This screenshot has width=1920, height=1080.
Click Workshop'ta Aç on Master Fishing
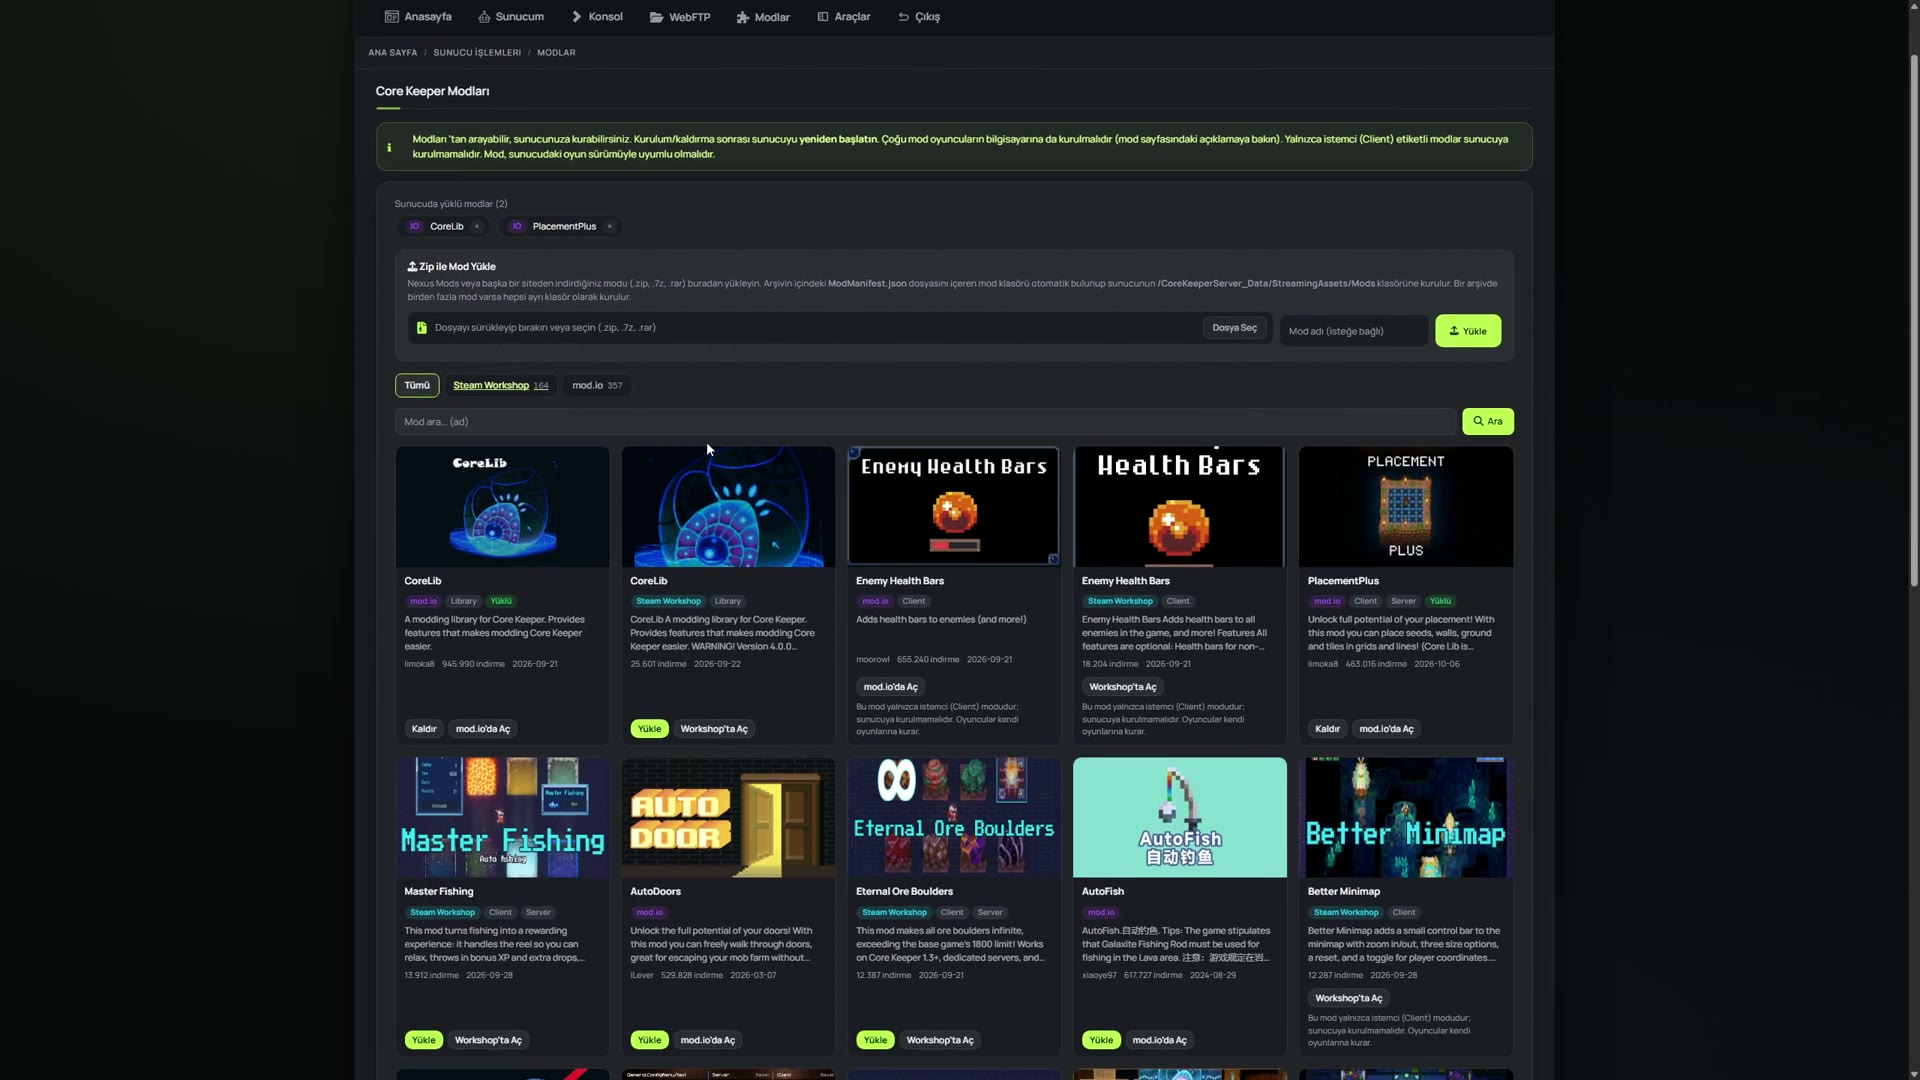488,1040
